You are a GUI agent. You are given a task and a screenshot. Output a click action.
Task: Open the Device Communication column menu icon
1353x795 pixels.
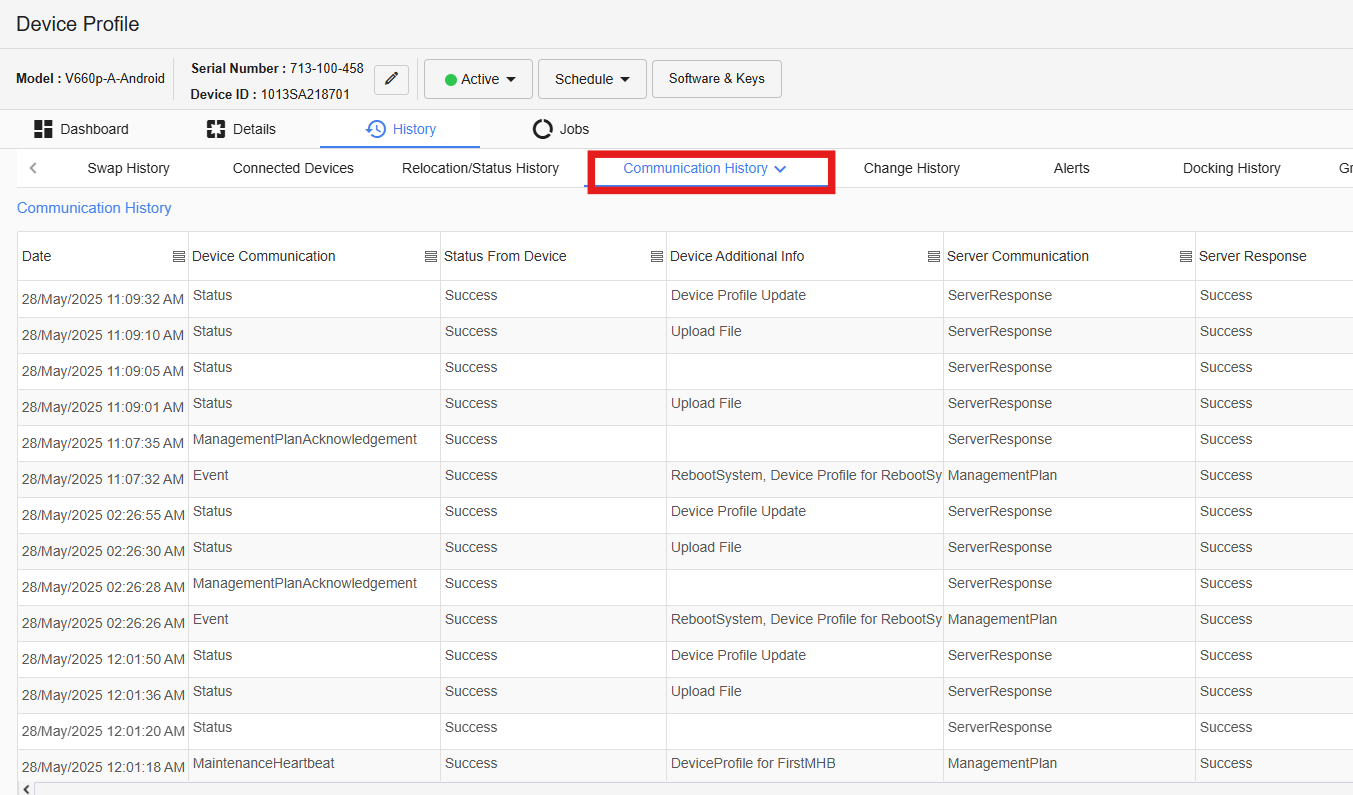click(x=431, y=257)
